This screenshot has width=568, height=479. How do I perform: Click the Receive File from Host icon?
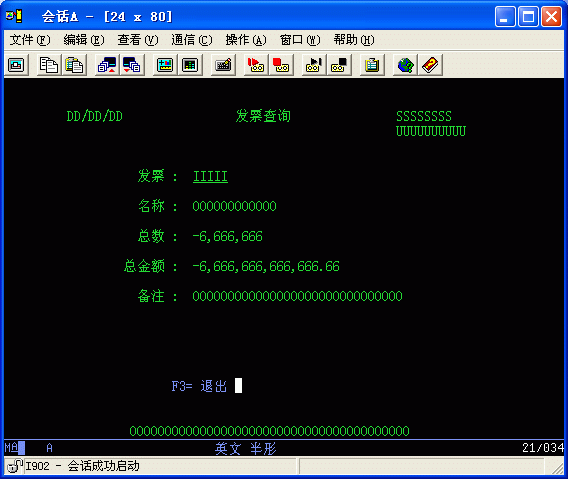132,65
